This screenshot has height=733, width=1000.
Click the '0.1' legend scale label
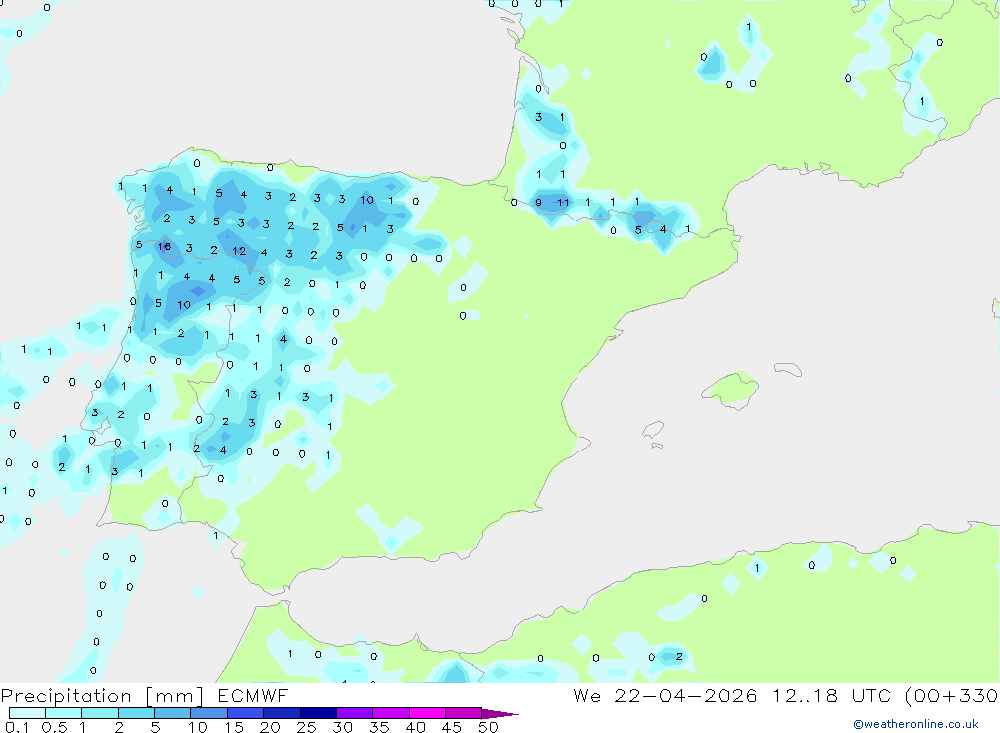click(x=17, y=727)
